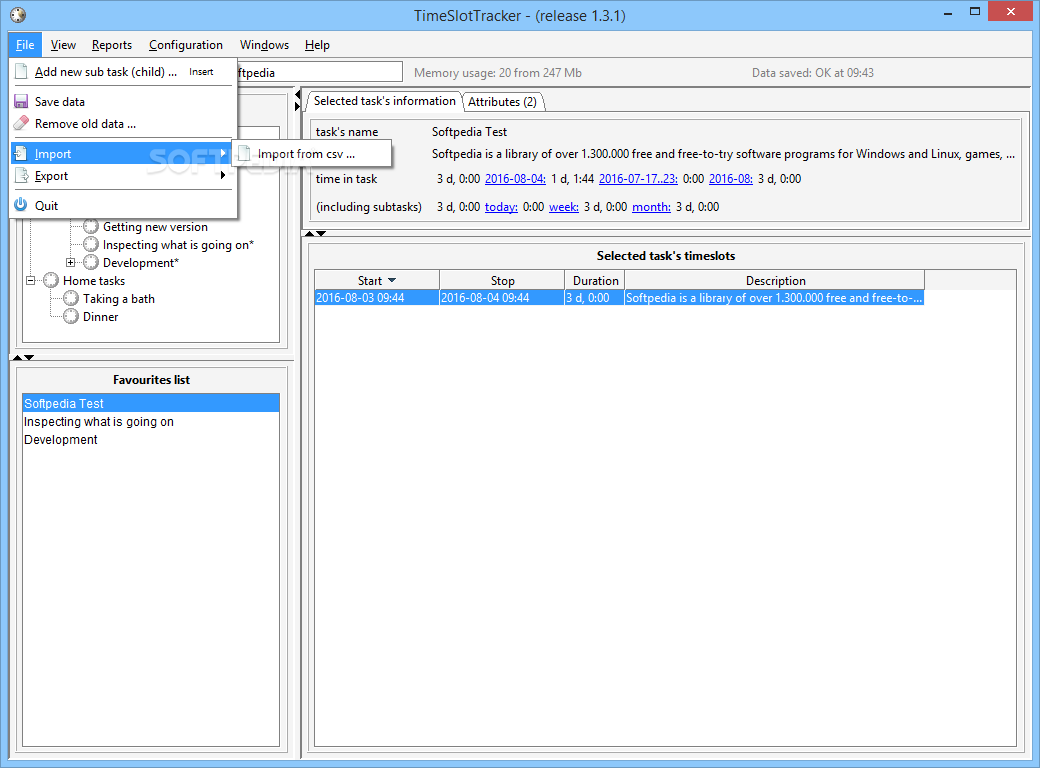Click the Import menu entry icon
Image resolution: width=1040 pixels, height=768 pixels.
21,153
